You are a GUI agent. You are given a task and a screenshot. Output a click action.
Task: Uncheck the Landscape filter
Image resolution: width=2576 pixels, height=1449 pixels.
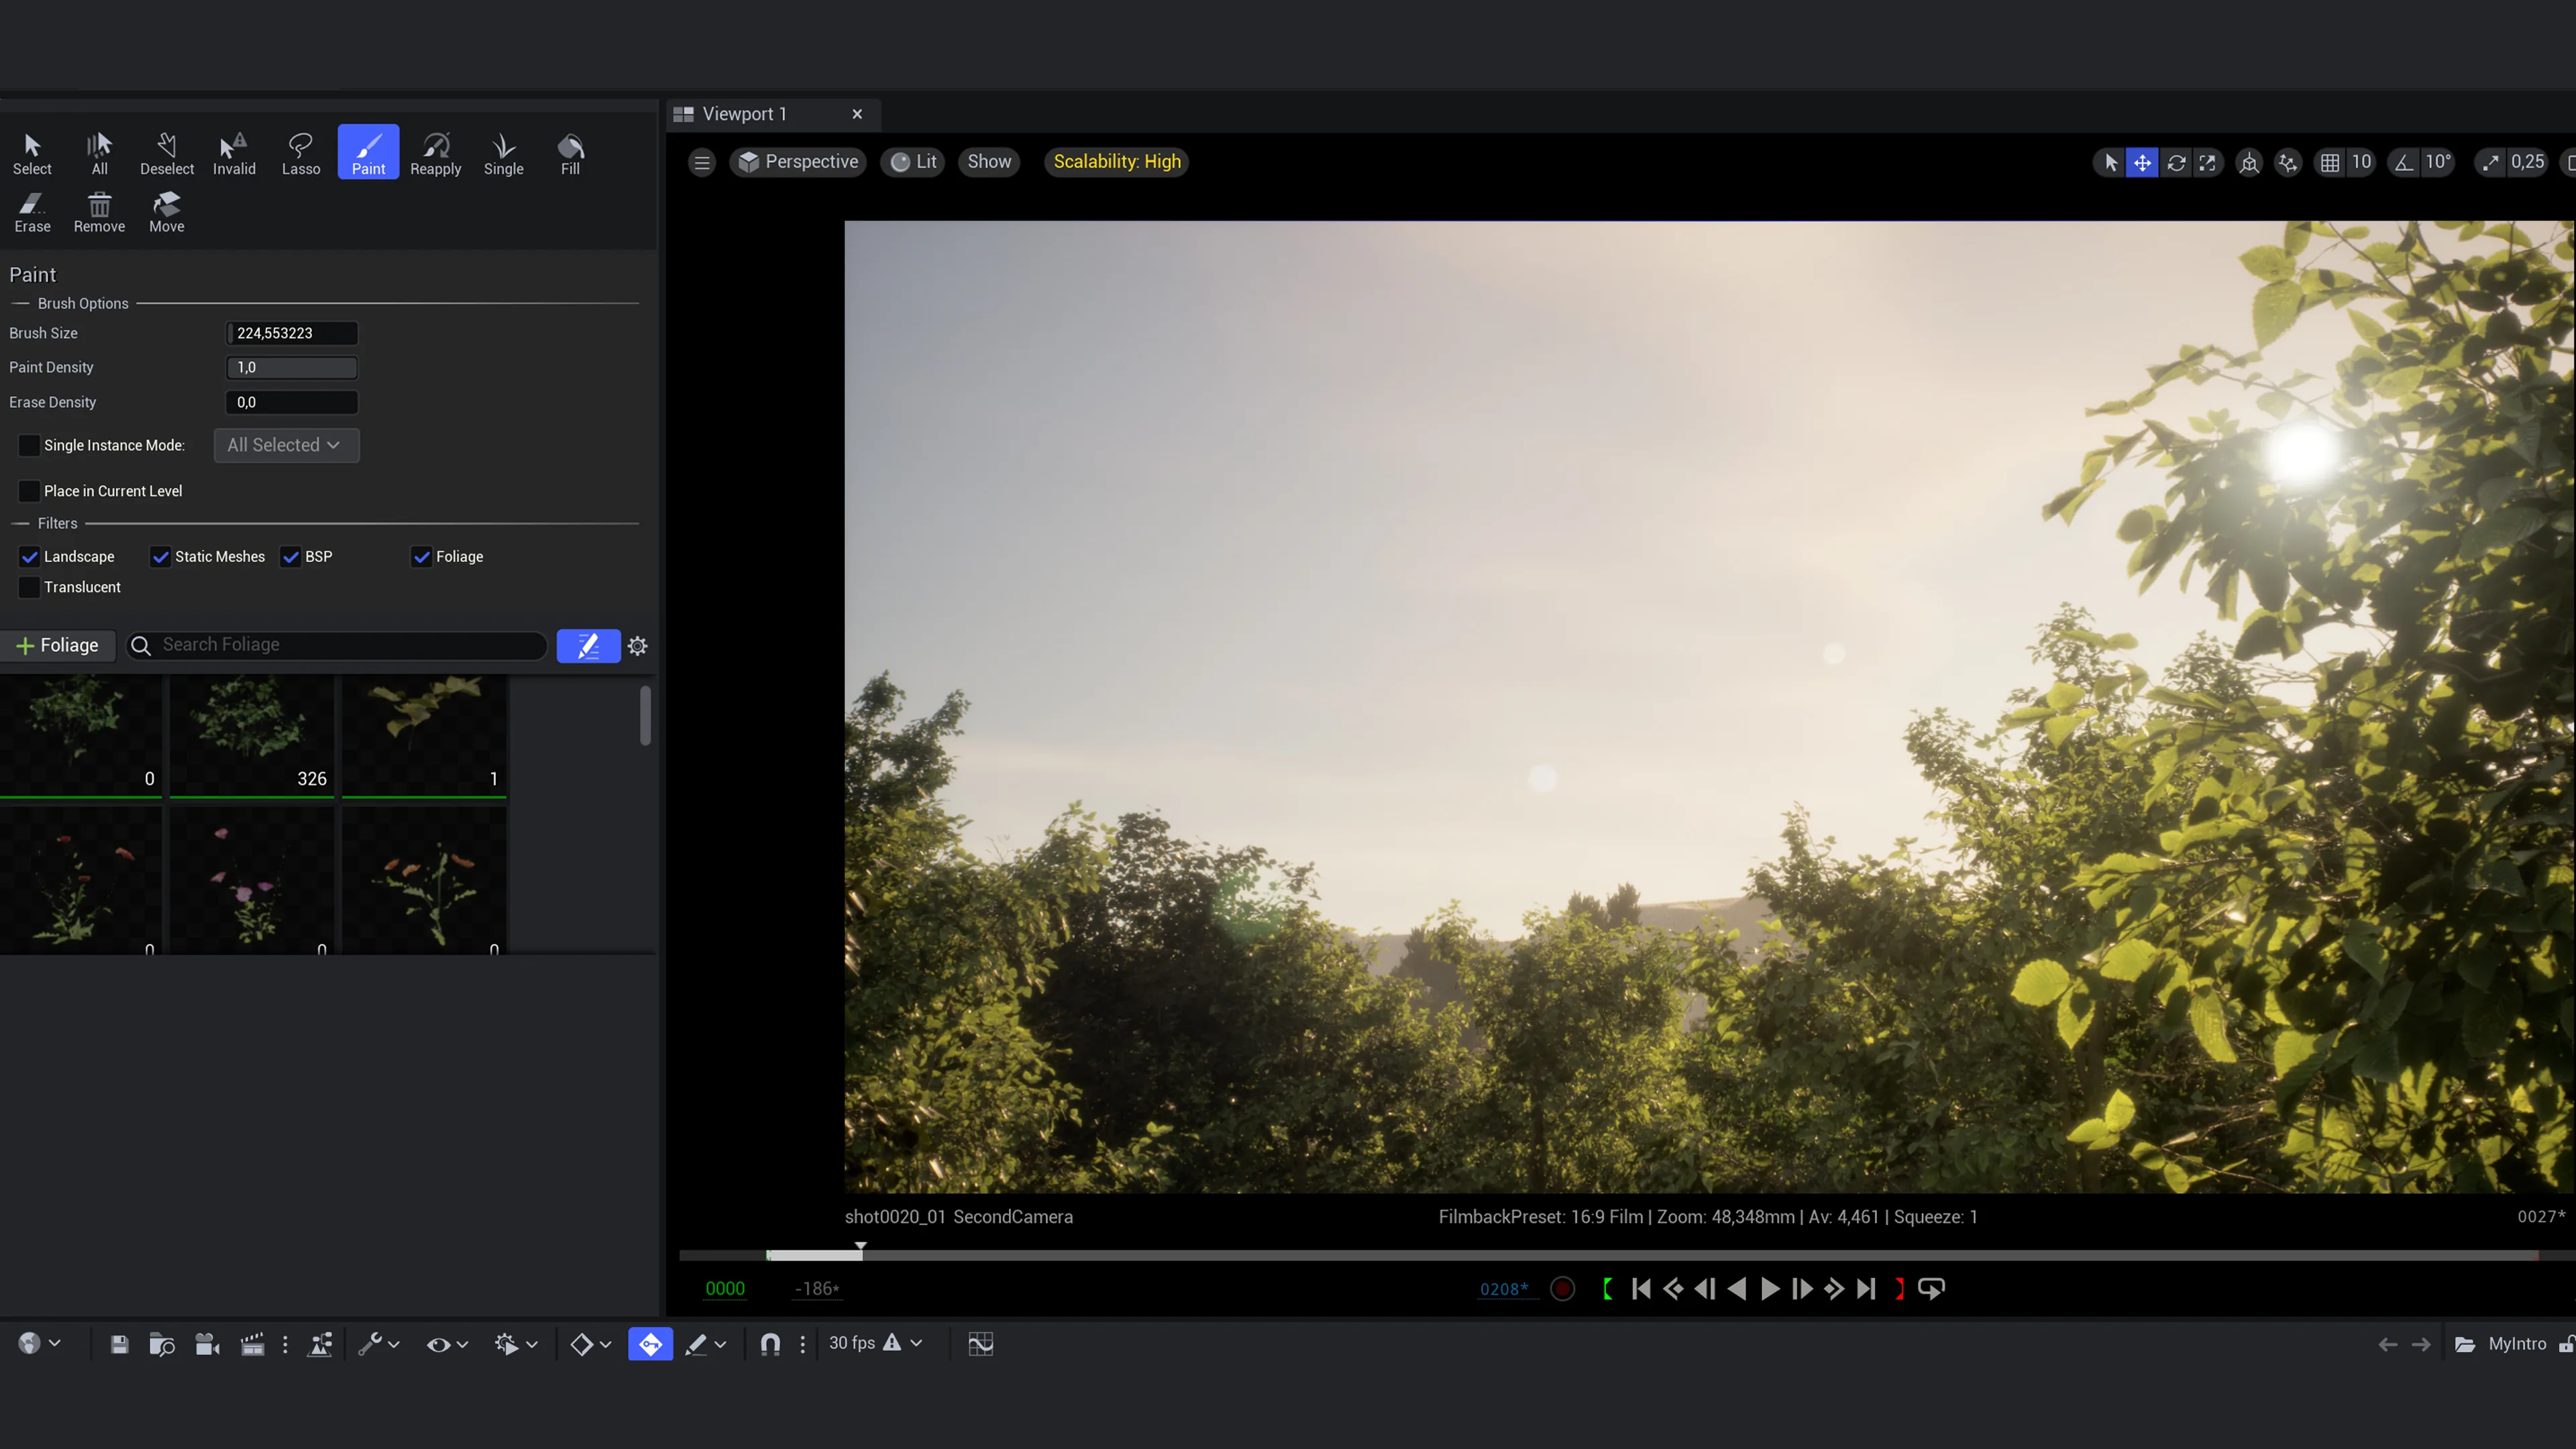(x=29, y=557)
